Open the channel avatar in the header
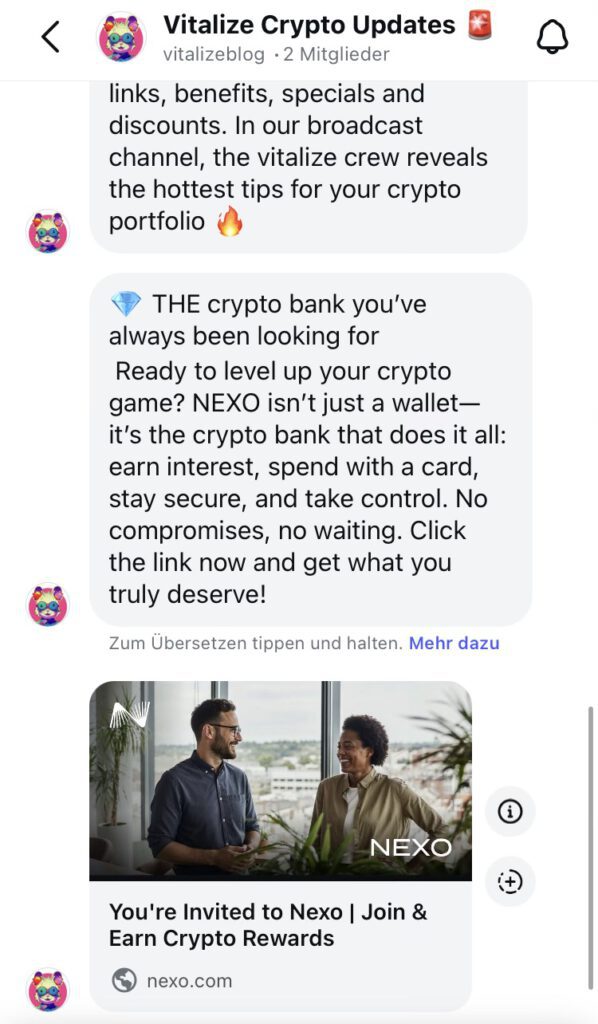The height and width of the screenshot is (1024, 598). coord(121,37)
